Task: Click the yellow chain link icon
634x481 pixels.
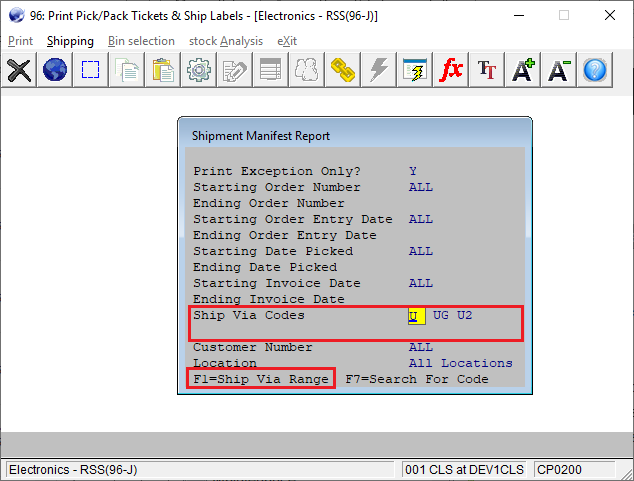Action: 343,70
